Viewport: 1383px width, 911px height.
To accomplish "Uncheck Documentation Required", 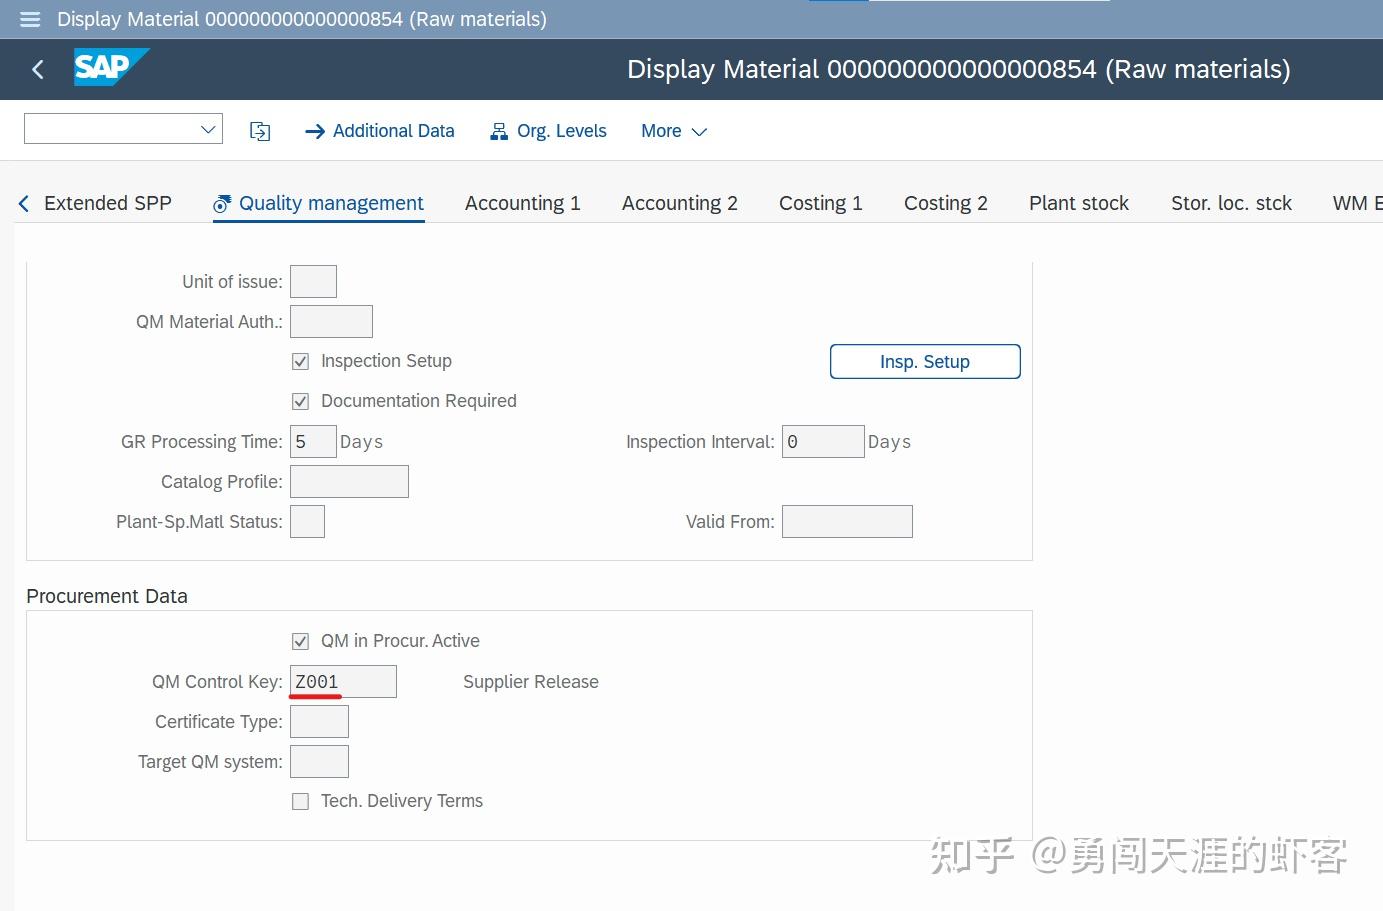I will 300,401.
